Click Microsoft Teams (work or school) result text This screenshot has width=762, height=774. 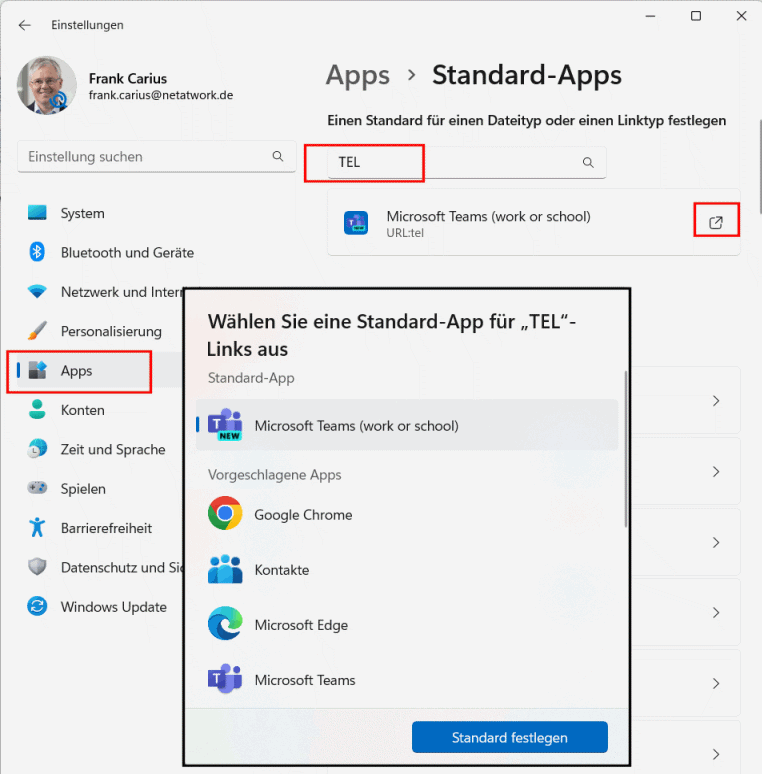pos(489,217)
